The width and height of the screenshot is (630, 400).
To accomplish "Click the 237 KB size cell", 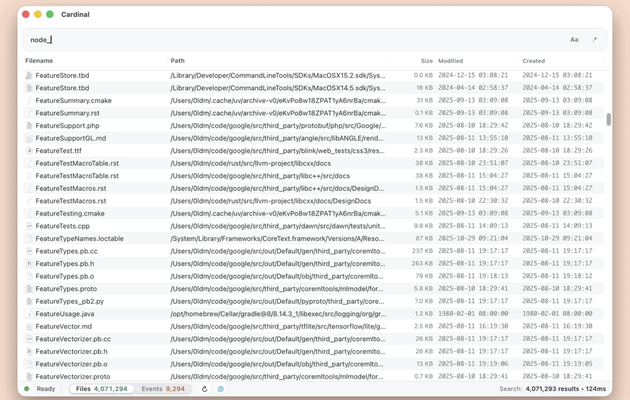I will pos(422,251).
